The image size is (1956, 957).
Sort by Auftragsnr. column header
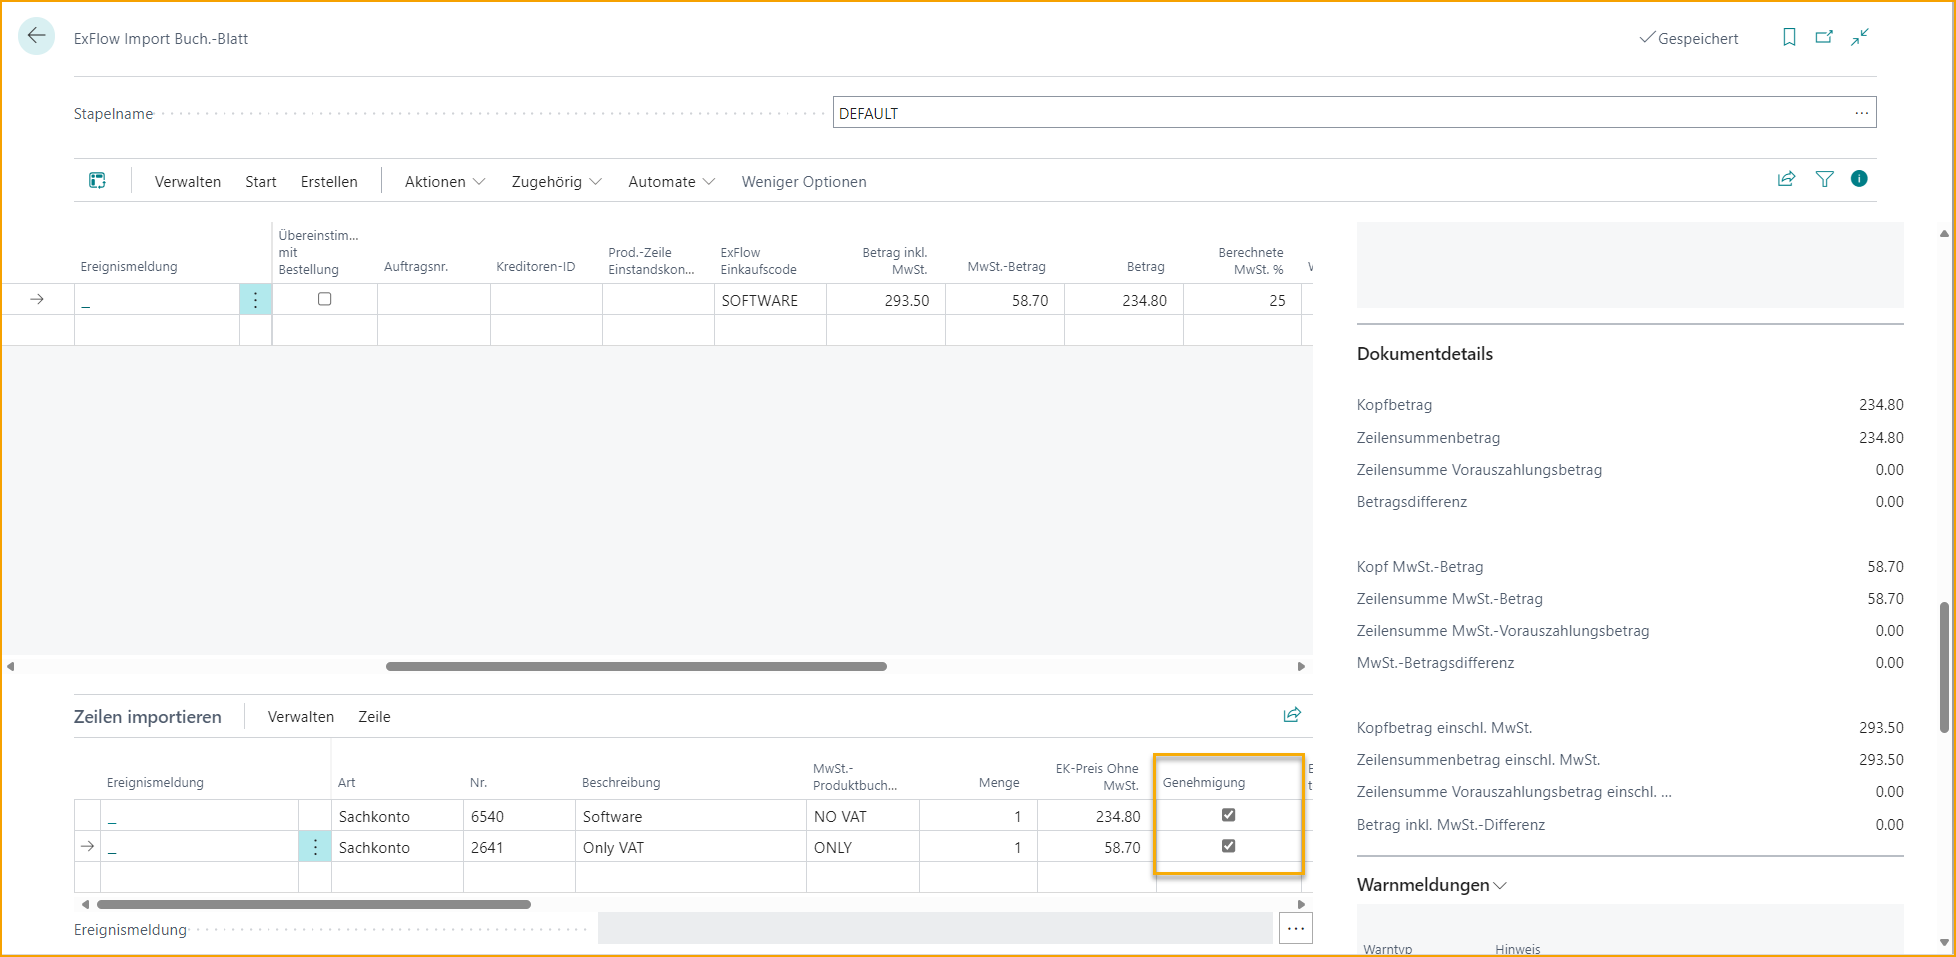tap(416, 267)
